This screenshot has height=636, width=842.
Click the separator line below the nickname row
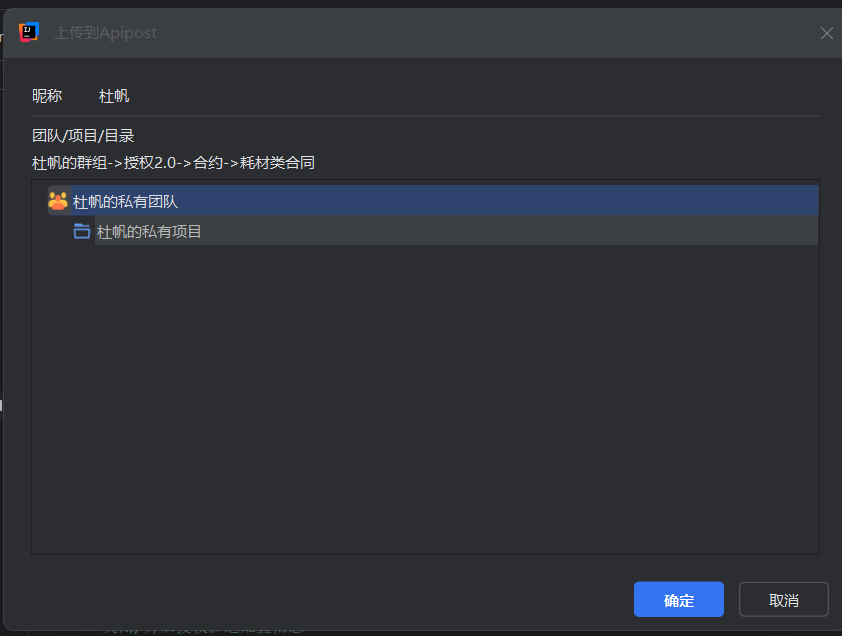[x=425, y=116]
